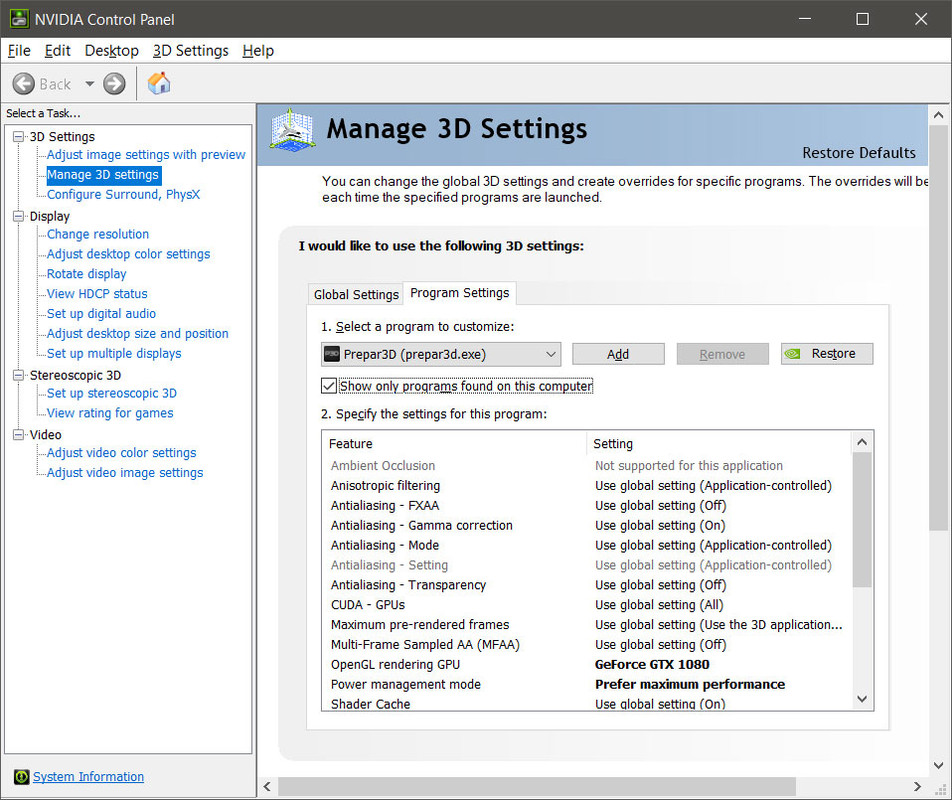This screenshot has width=952, height=800.
Task: Select Antialiasing - Transparency row
Action: tap(586, 585)
